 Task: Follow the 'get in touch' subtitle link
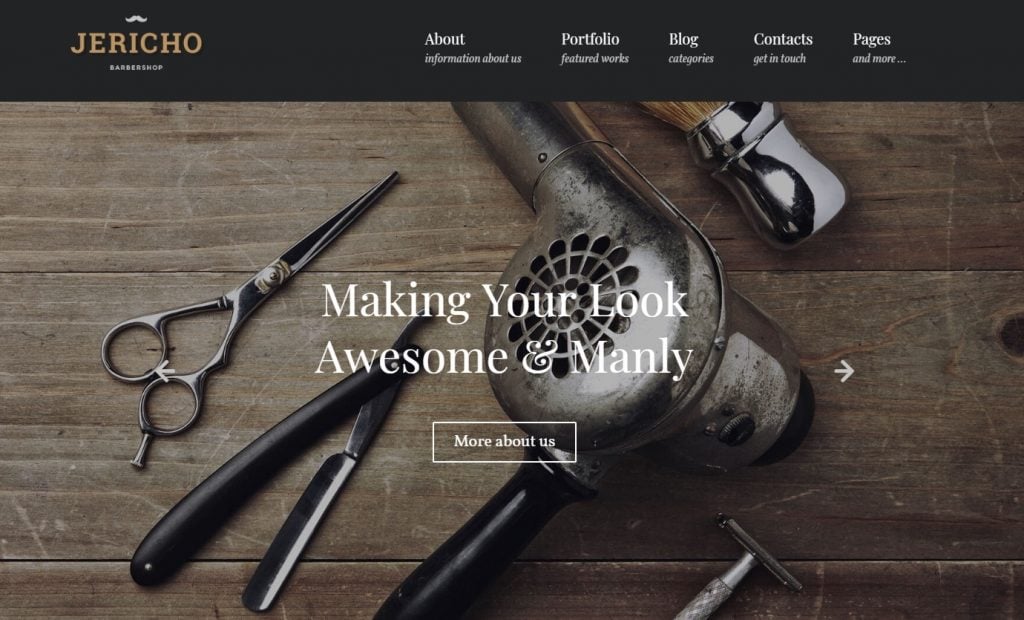coord(779,59)
